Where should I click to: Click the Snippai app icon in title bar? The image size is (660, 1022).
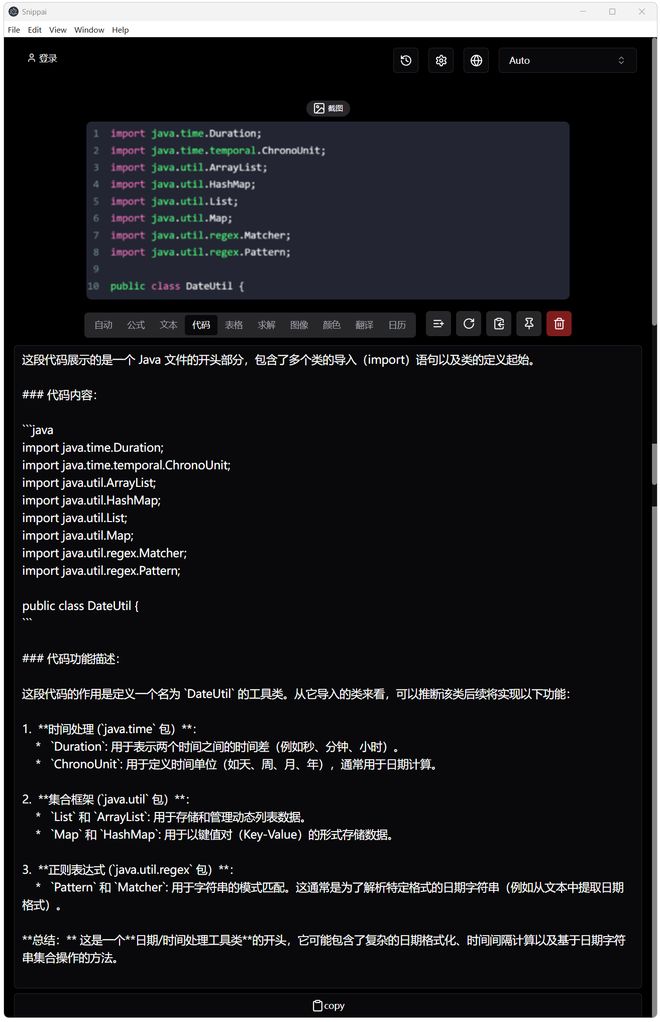pos(13,12)
